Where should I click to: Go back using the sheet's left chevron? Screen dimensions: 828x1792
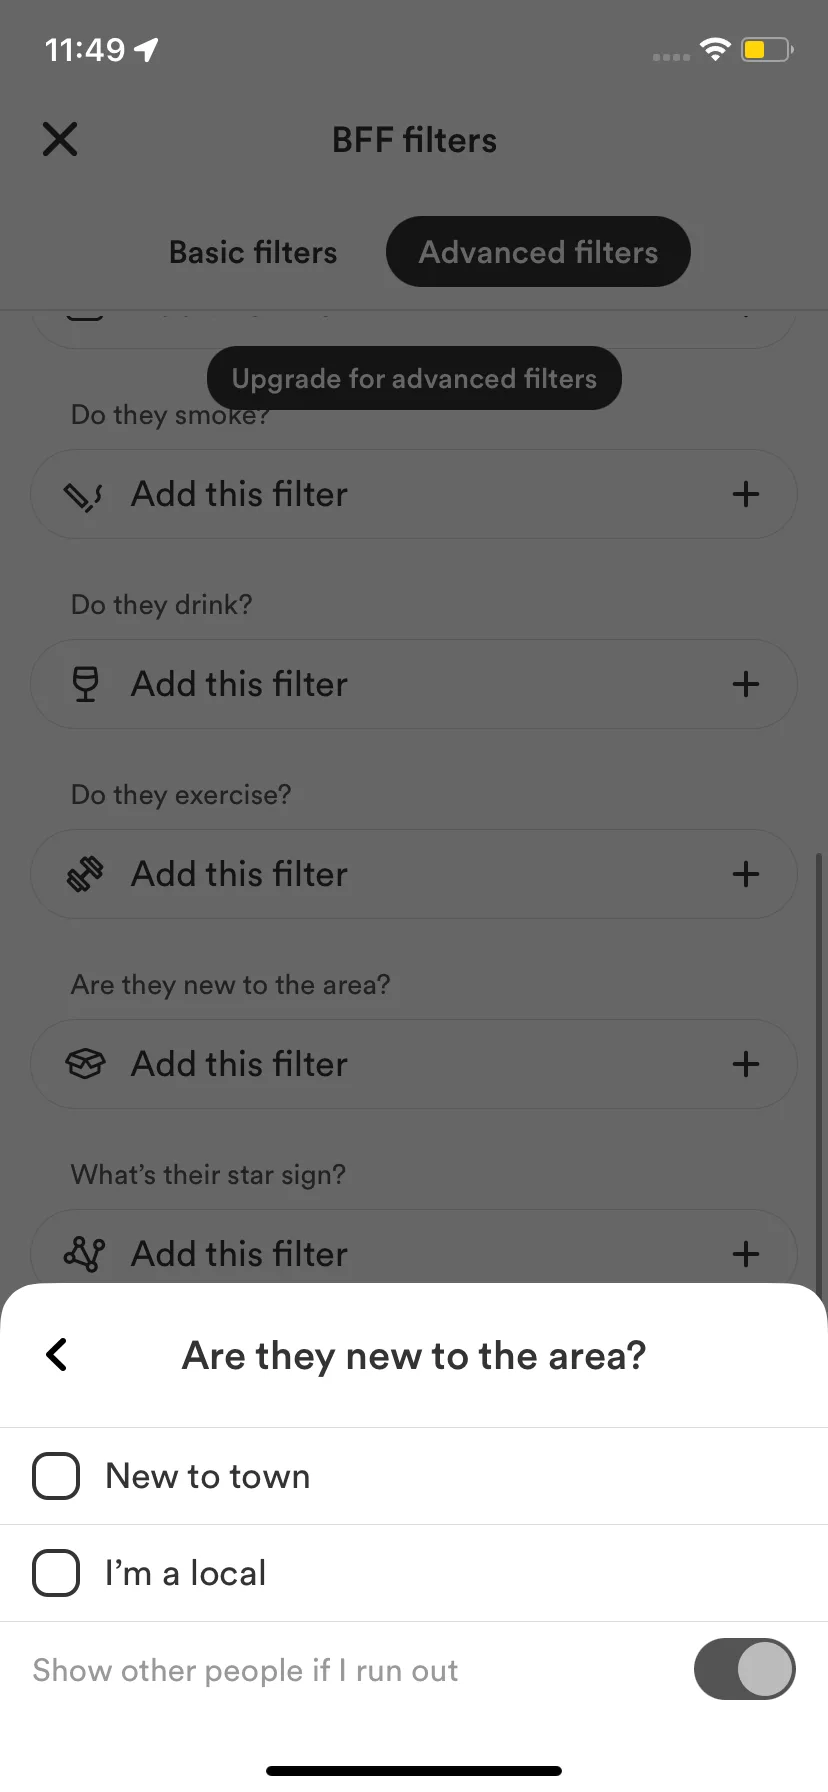(57, 1355)
